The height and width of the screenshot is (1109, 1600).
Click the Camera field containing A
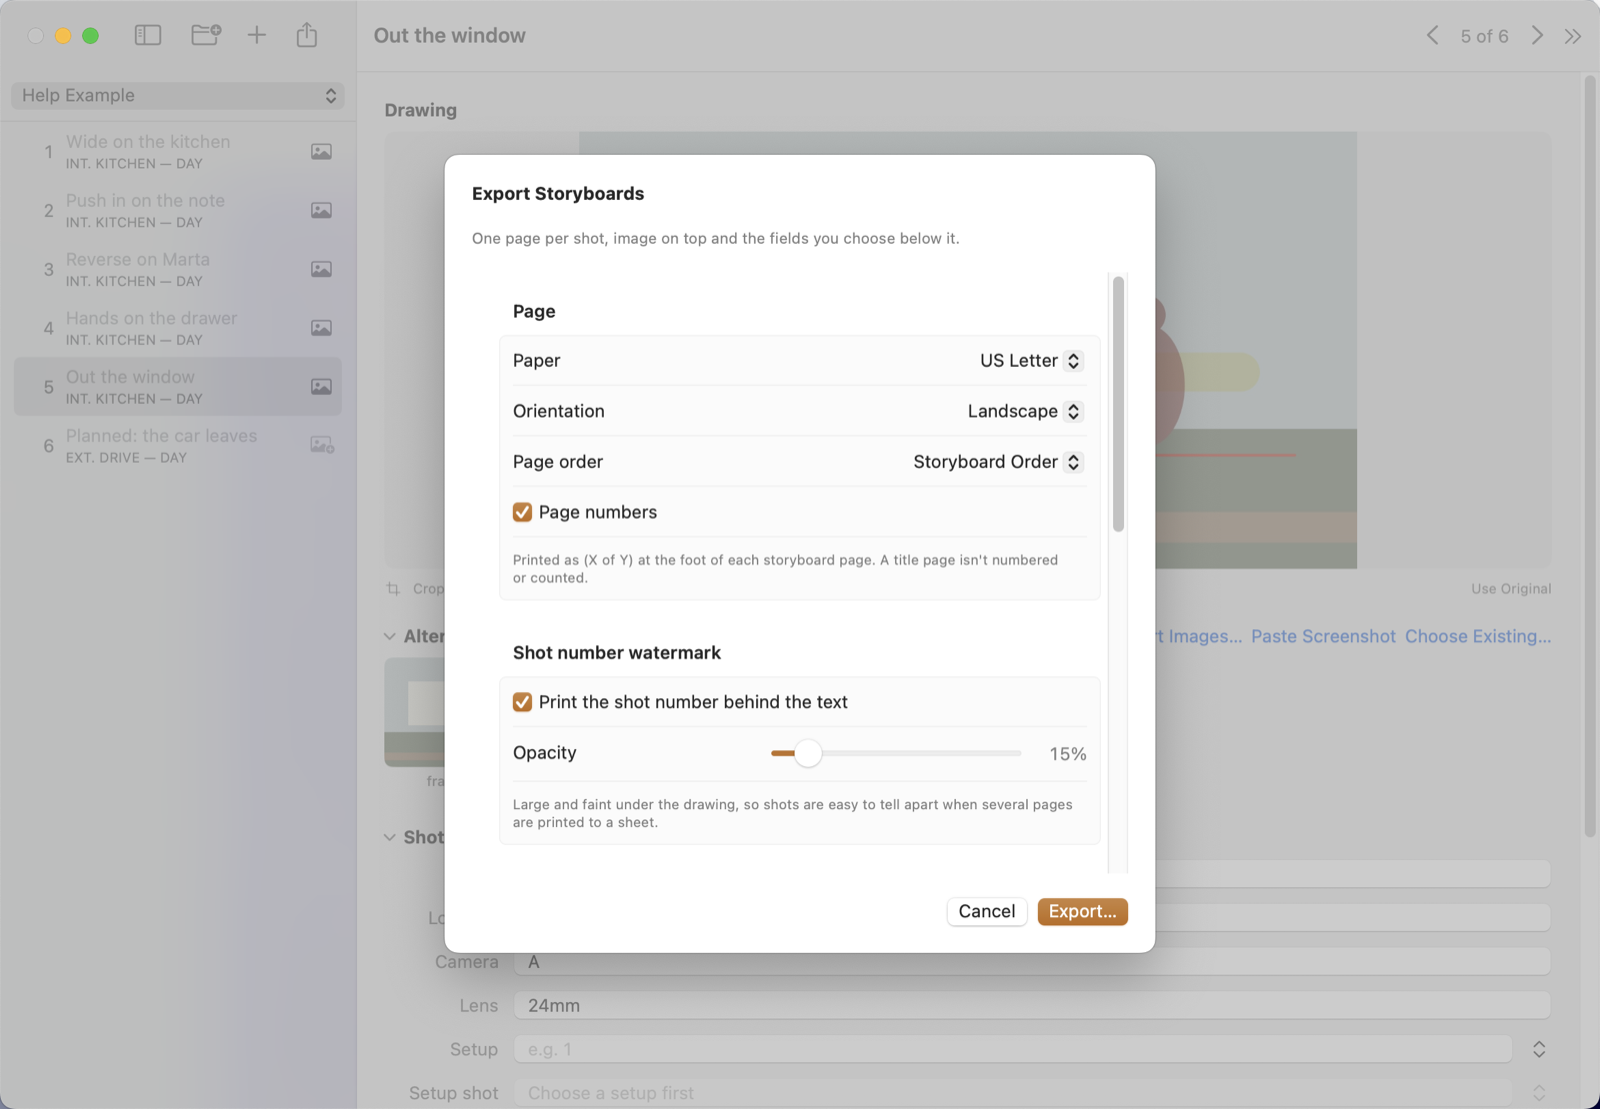click(x=1032, y=962)
